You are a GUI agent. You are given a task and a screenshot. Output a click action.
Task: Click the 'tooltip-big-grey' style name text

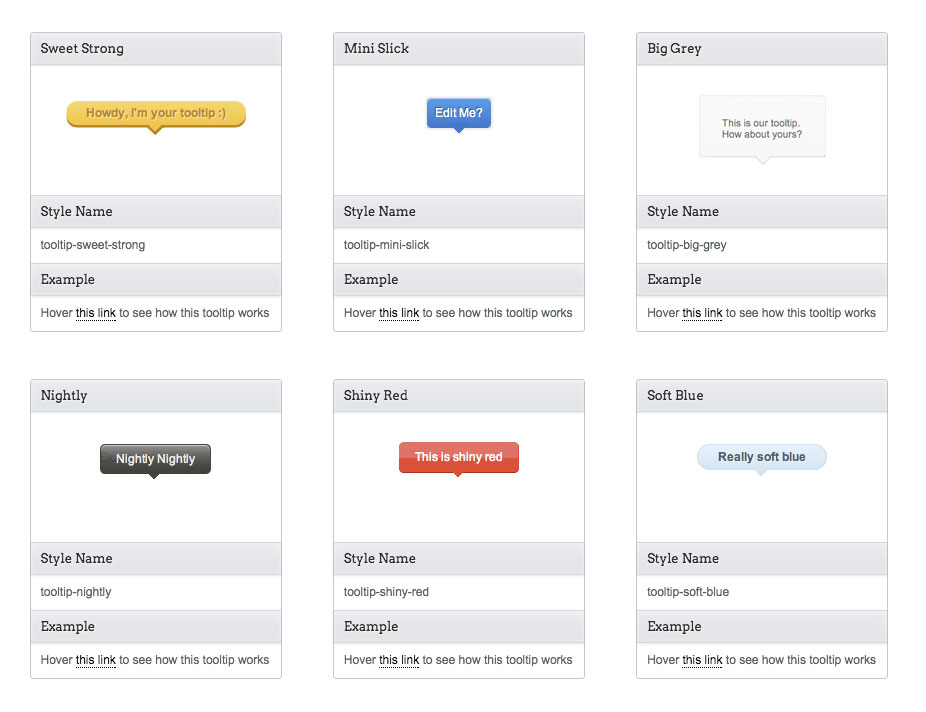pyautogui.click(x=687, y=245)
